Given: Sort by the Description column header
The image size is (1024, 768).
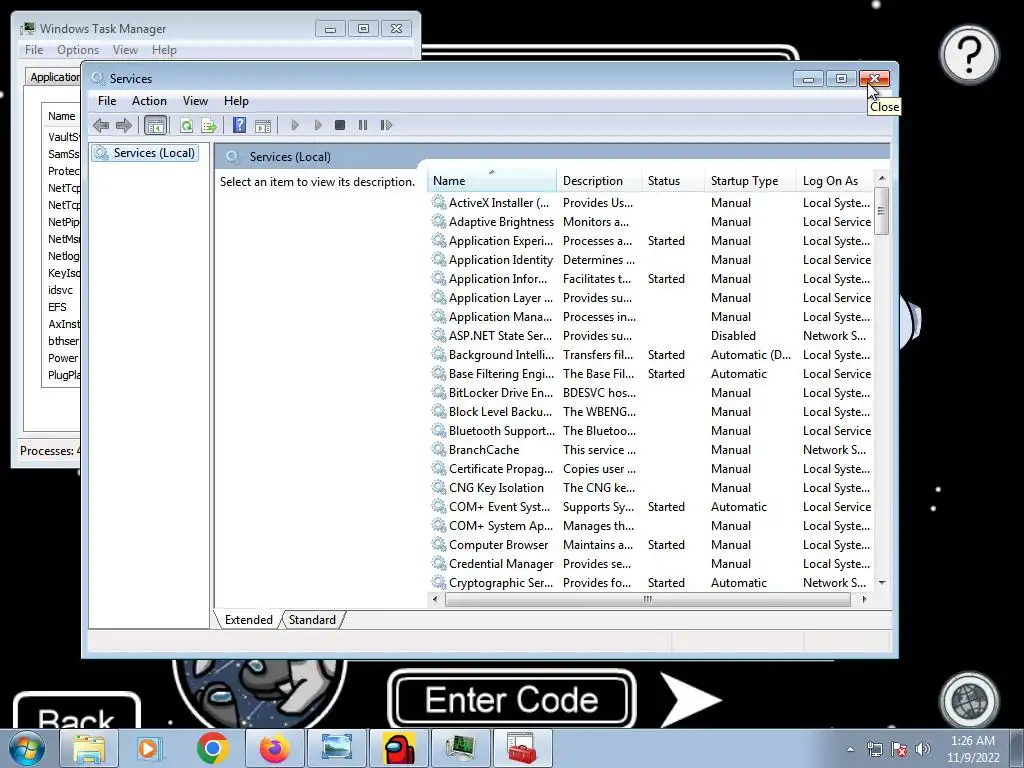Looking at the screenshot, I should (599, 181).
